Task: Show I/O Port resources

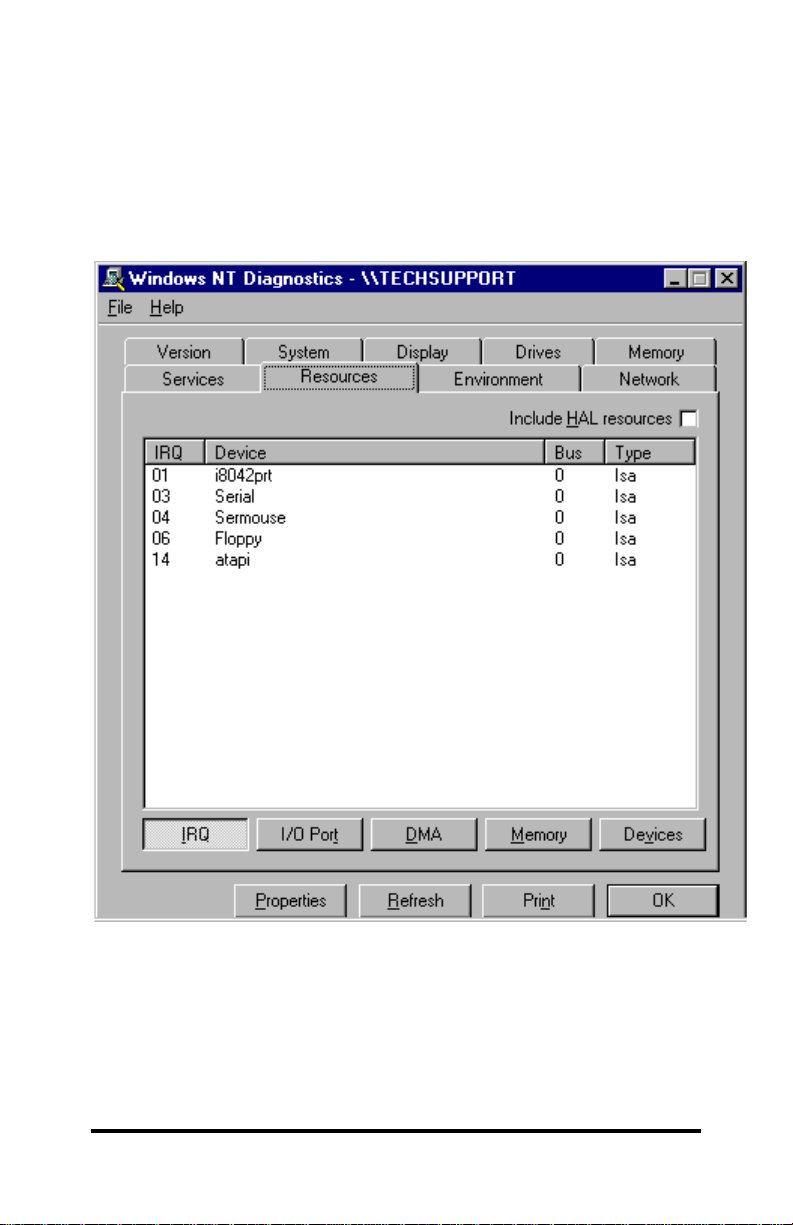Action: tap(309, 834)
